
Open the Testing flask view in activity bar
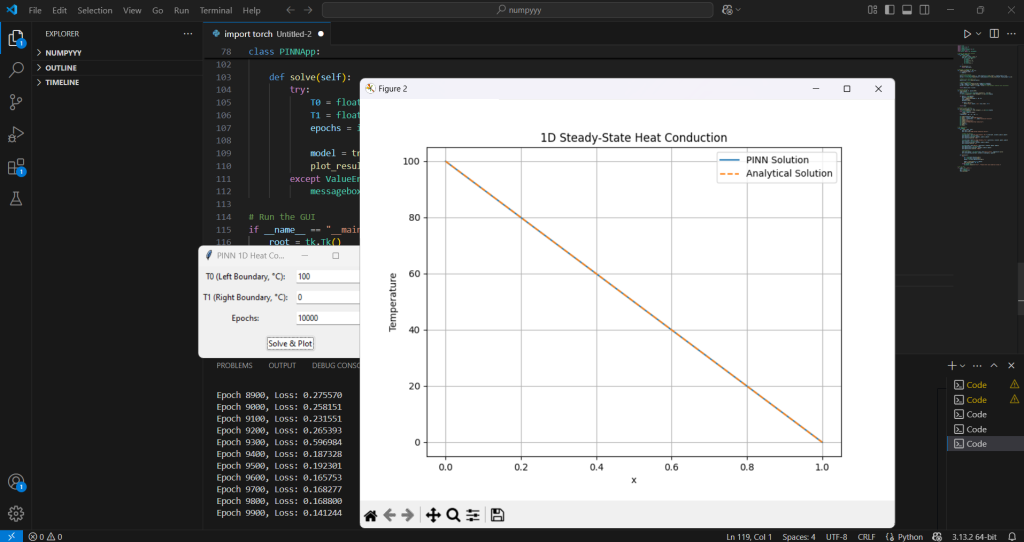[16, 199]
